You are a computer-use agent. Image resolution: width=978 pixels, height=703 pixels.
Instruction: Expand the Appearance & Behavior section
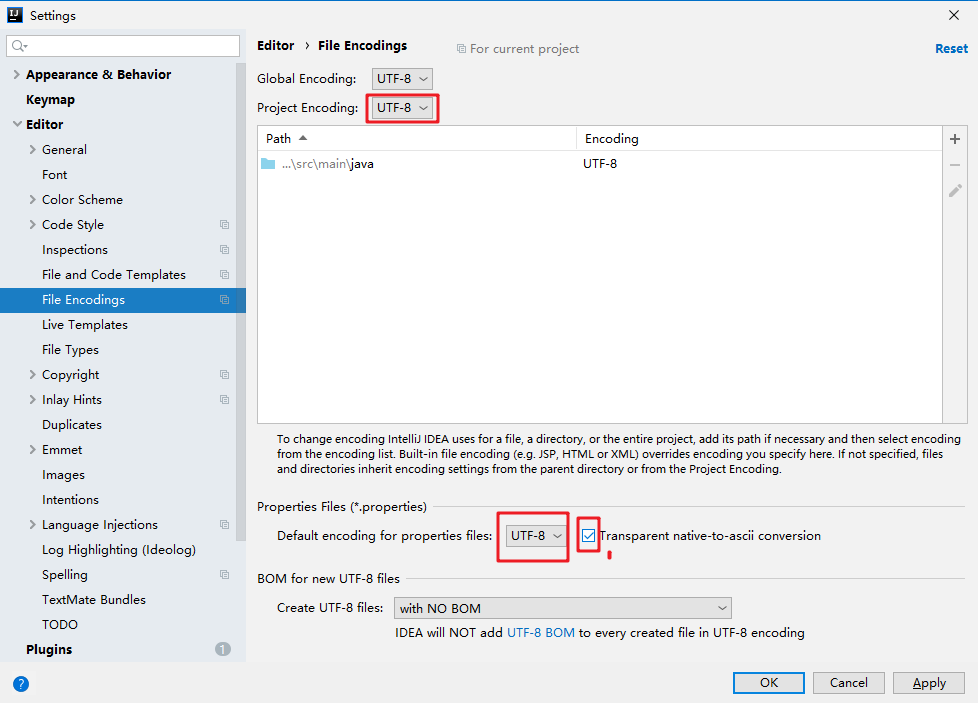point(16,74)
